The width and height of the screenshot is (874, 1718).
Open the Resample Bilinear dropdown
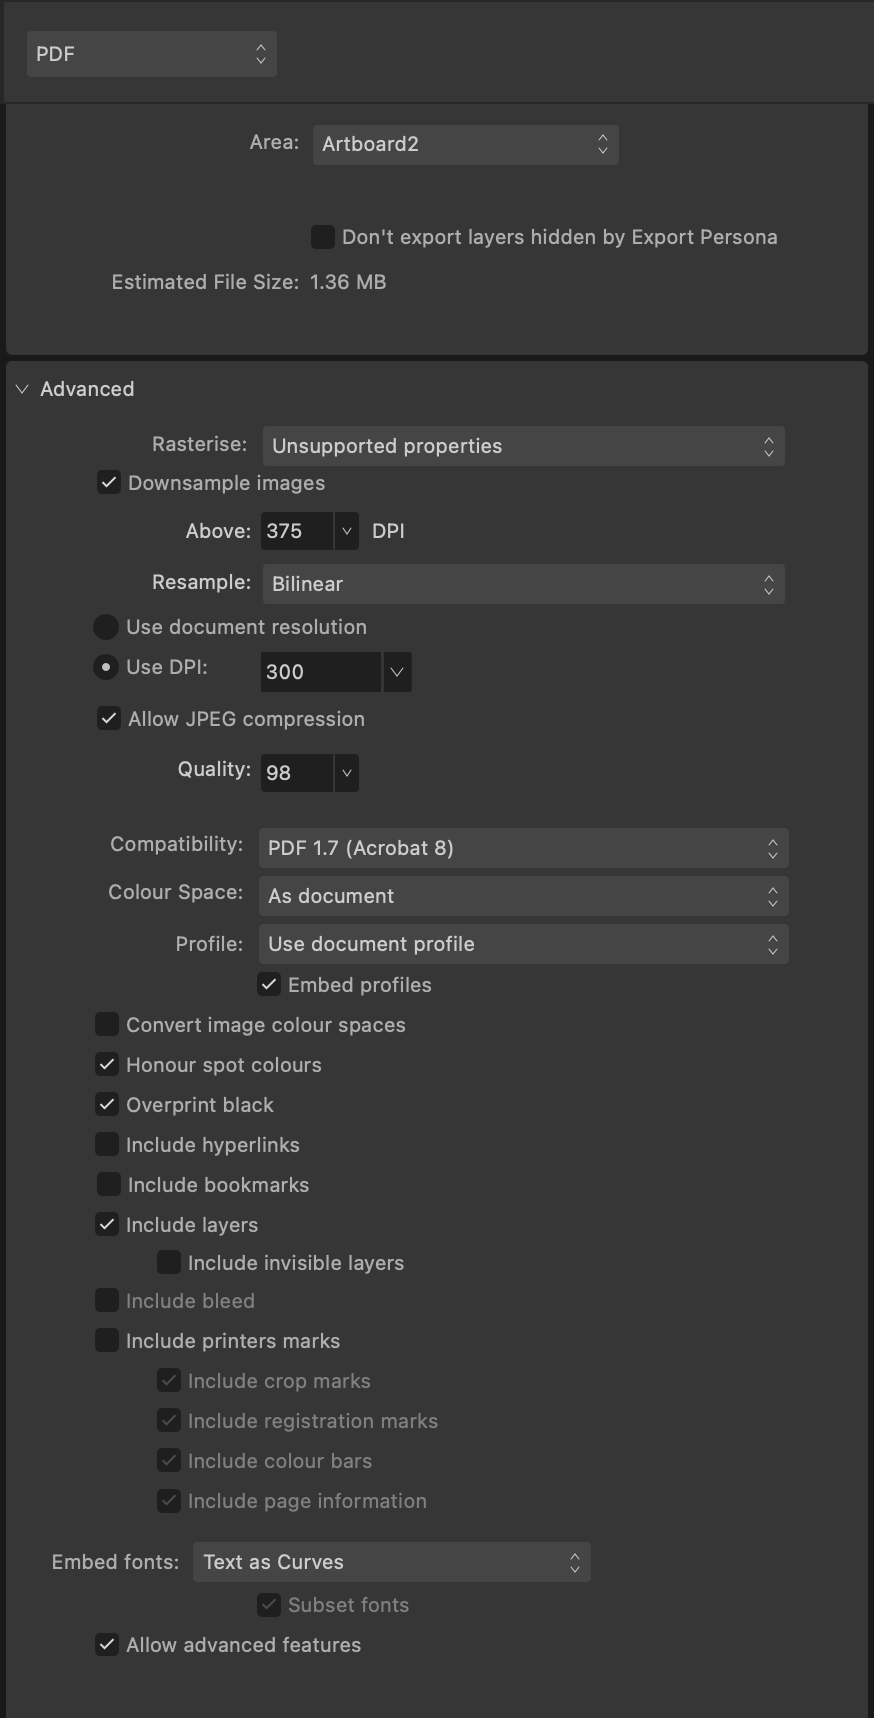click(523, 584)
